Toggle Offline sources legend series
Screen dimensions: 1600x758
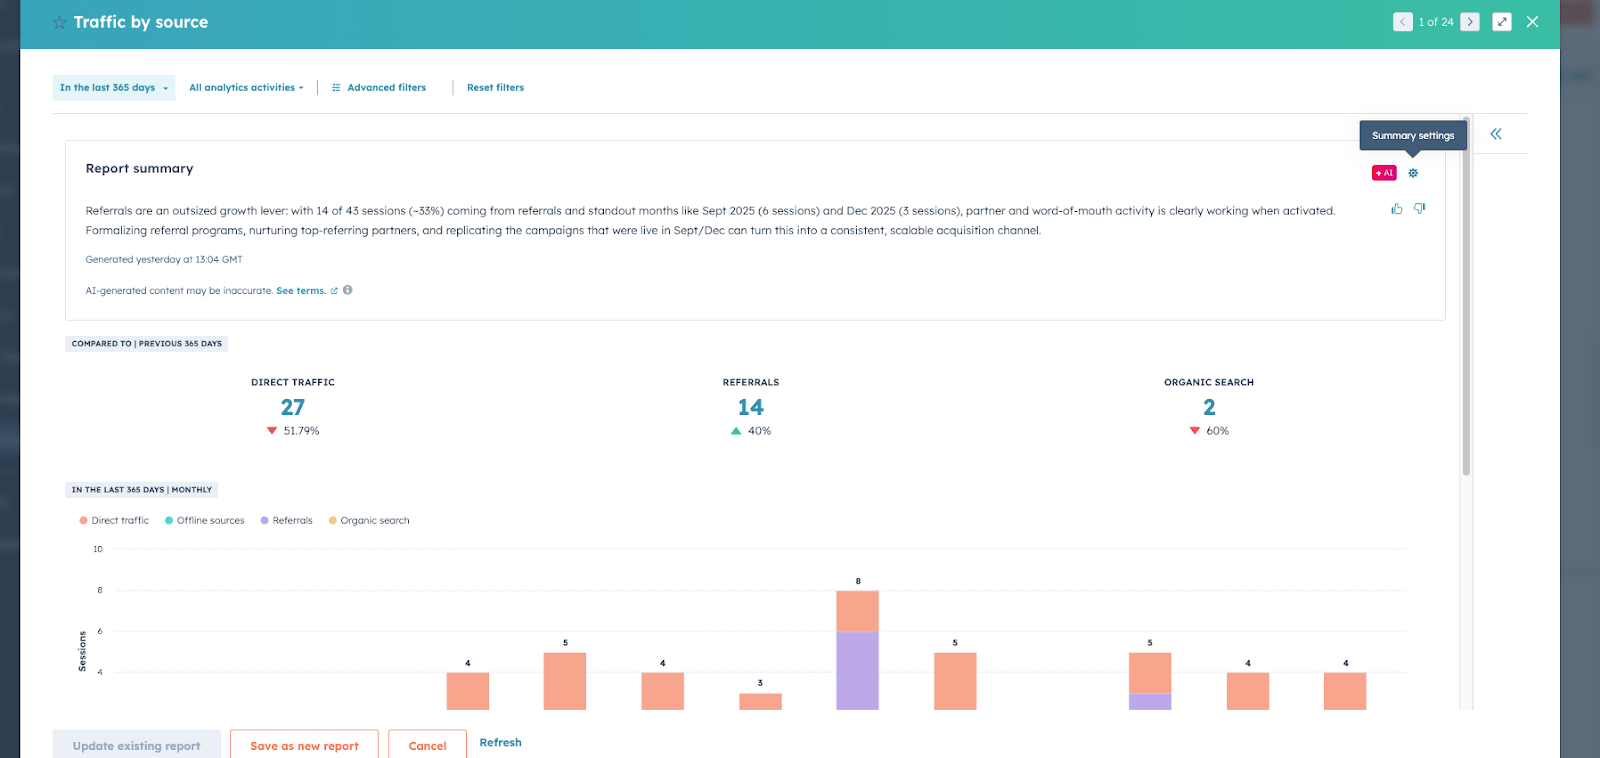pyautogui.click(x=204, y=520)
